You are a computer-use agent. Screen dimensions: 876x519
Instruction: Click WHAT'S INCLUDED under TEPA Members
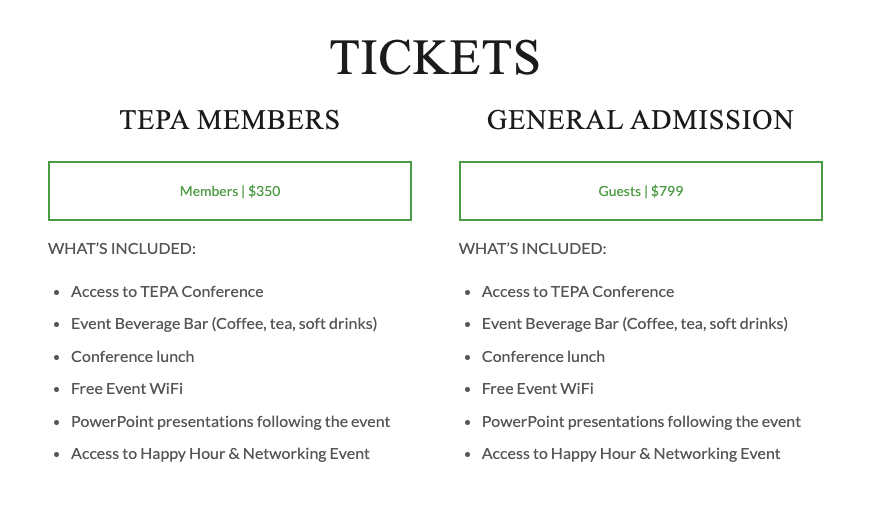(122, 249)
